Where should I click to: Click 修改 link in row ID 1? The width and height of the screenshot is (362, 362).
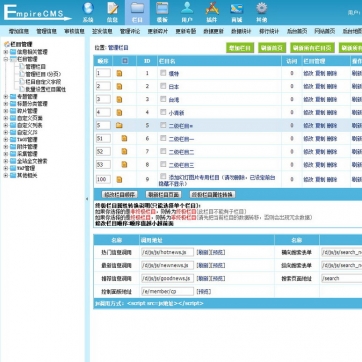[x=308, y=73]
